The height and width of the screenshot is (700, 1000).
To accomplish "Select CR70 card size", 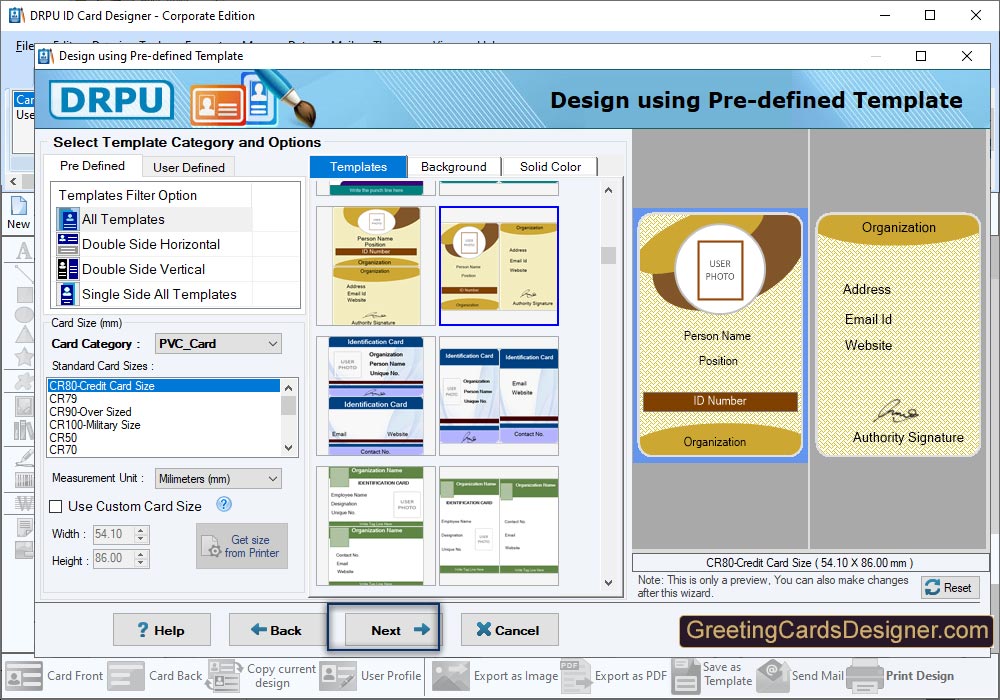I will click(163, 449).
